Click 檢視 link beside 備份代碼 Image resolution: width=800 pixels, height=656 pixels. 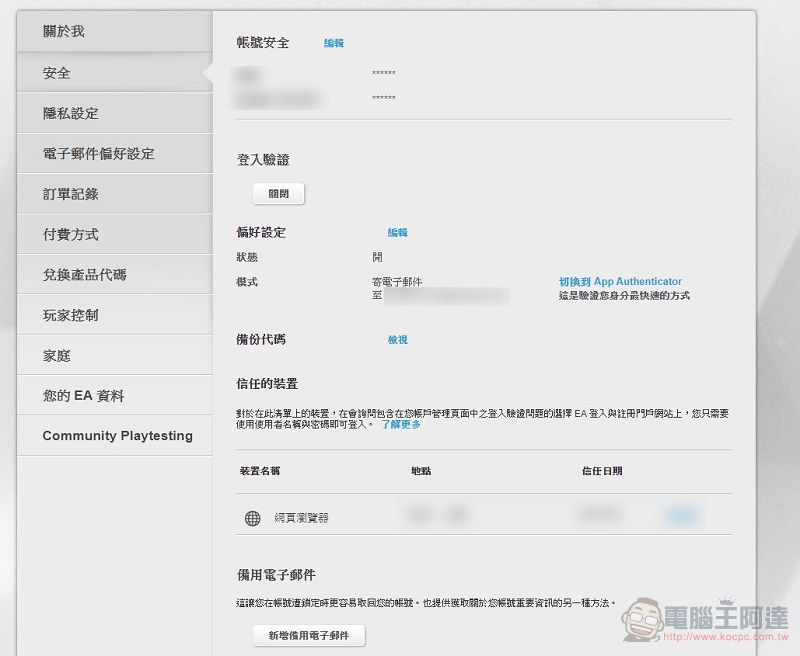(x=397, y=340)
